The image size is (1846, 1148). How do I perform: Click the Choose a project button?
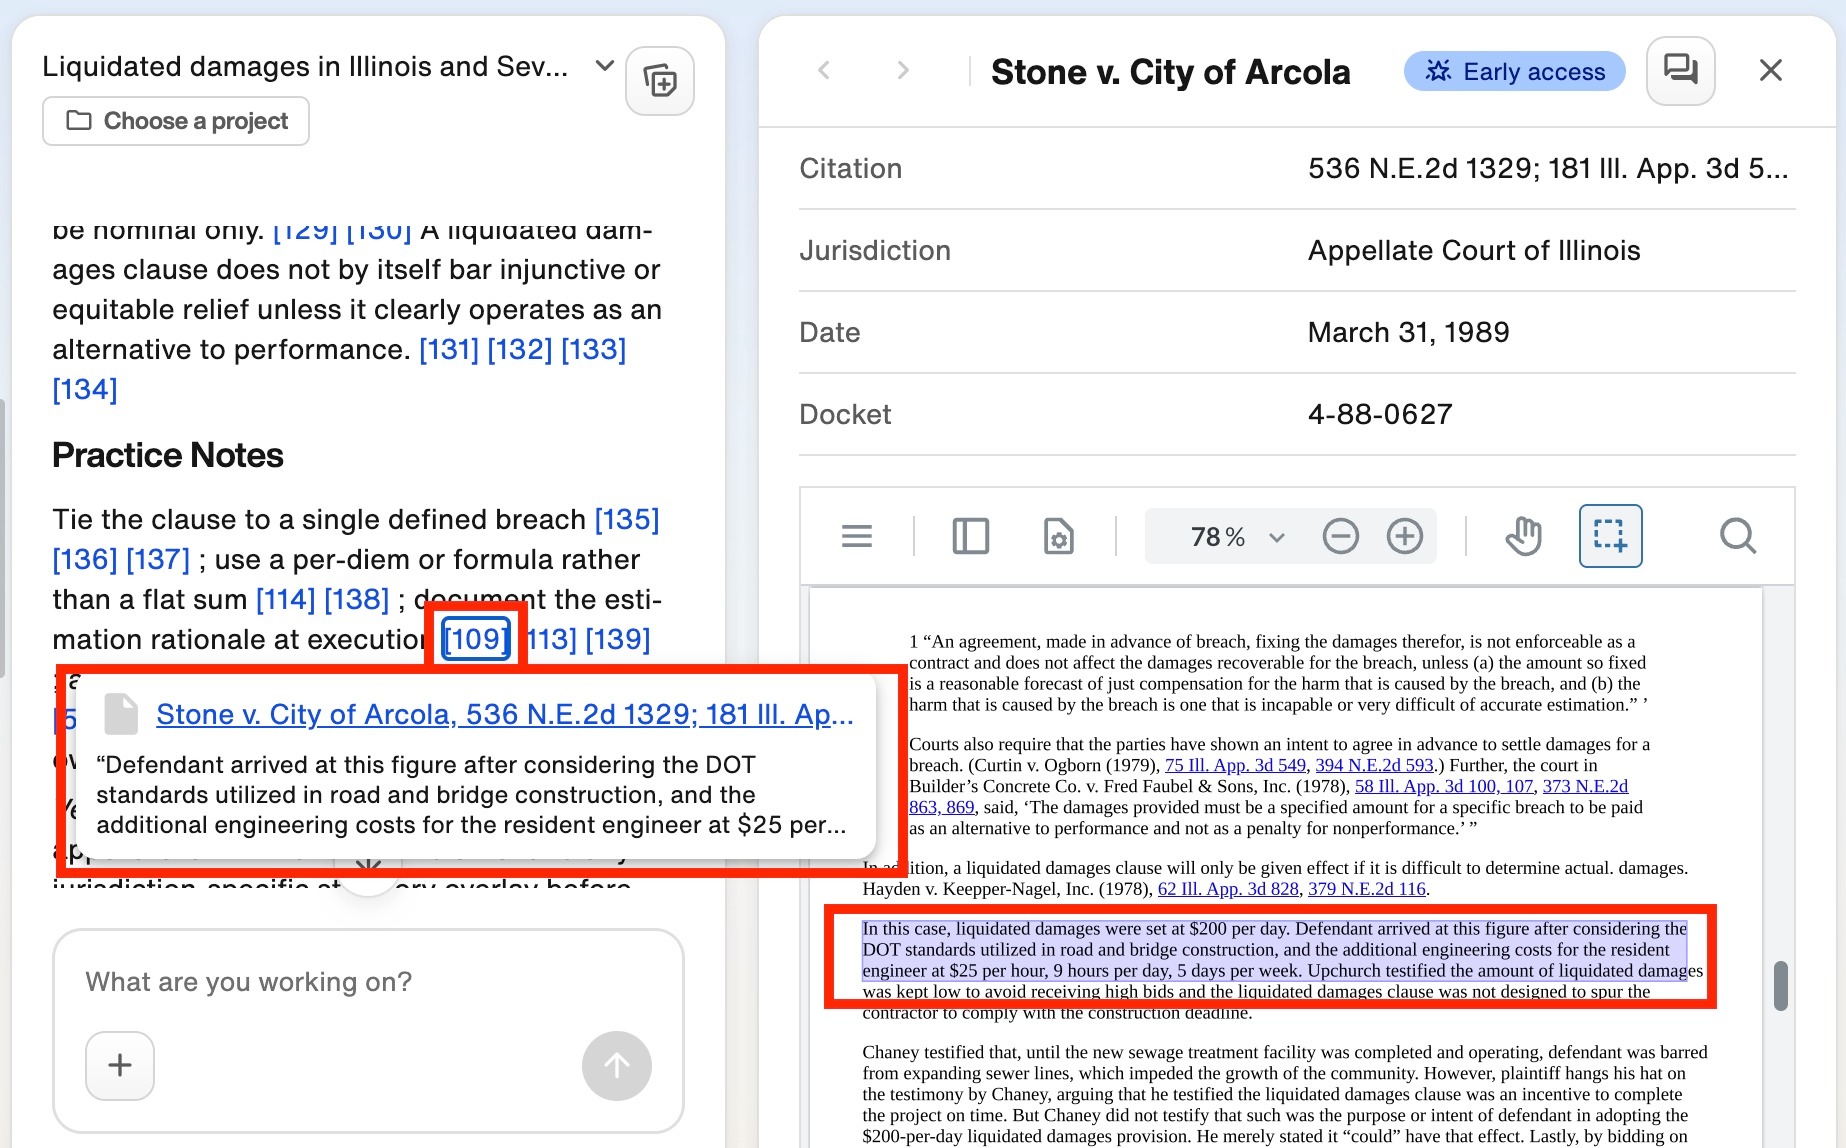click(176, 121)
